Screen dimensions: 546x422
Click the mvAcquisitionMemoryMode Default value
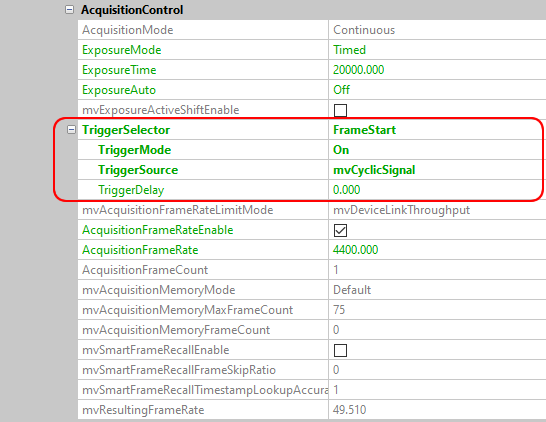352,290
